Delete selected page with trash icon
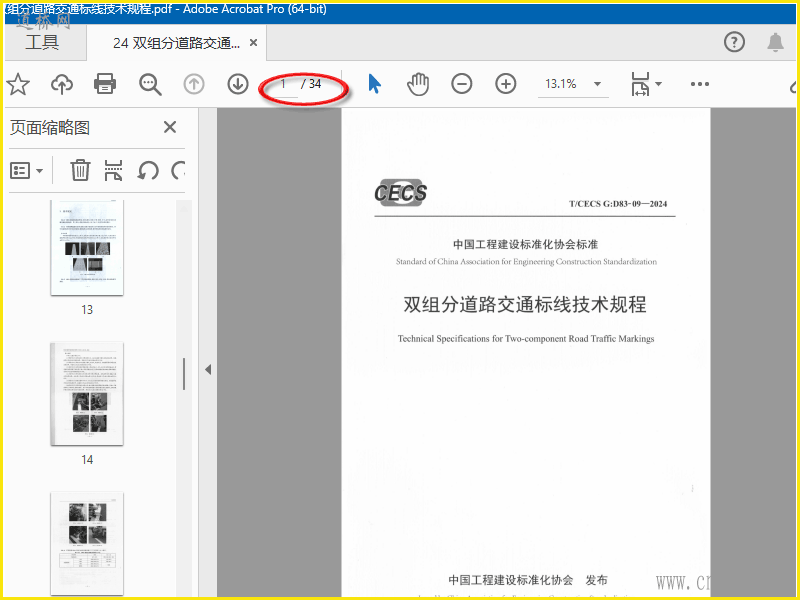The width and height of the screenshot is (800, 600). (80, 170)
